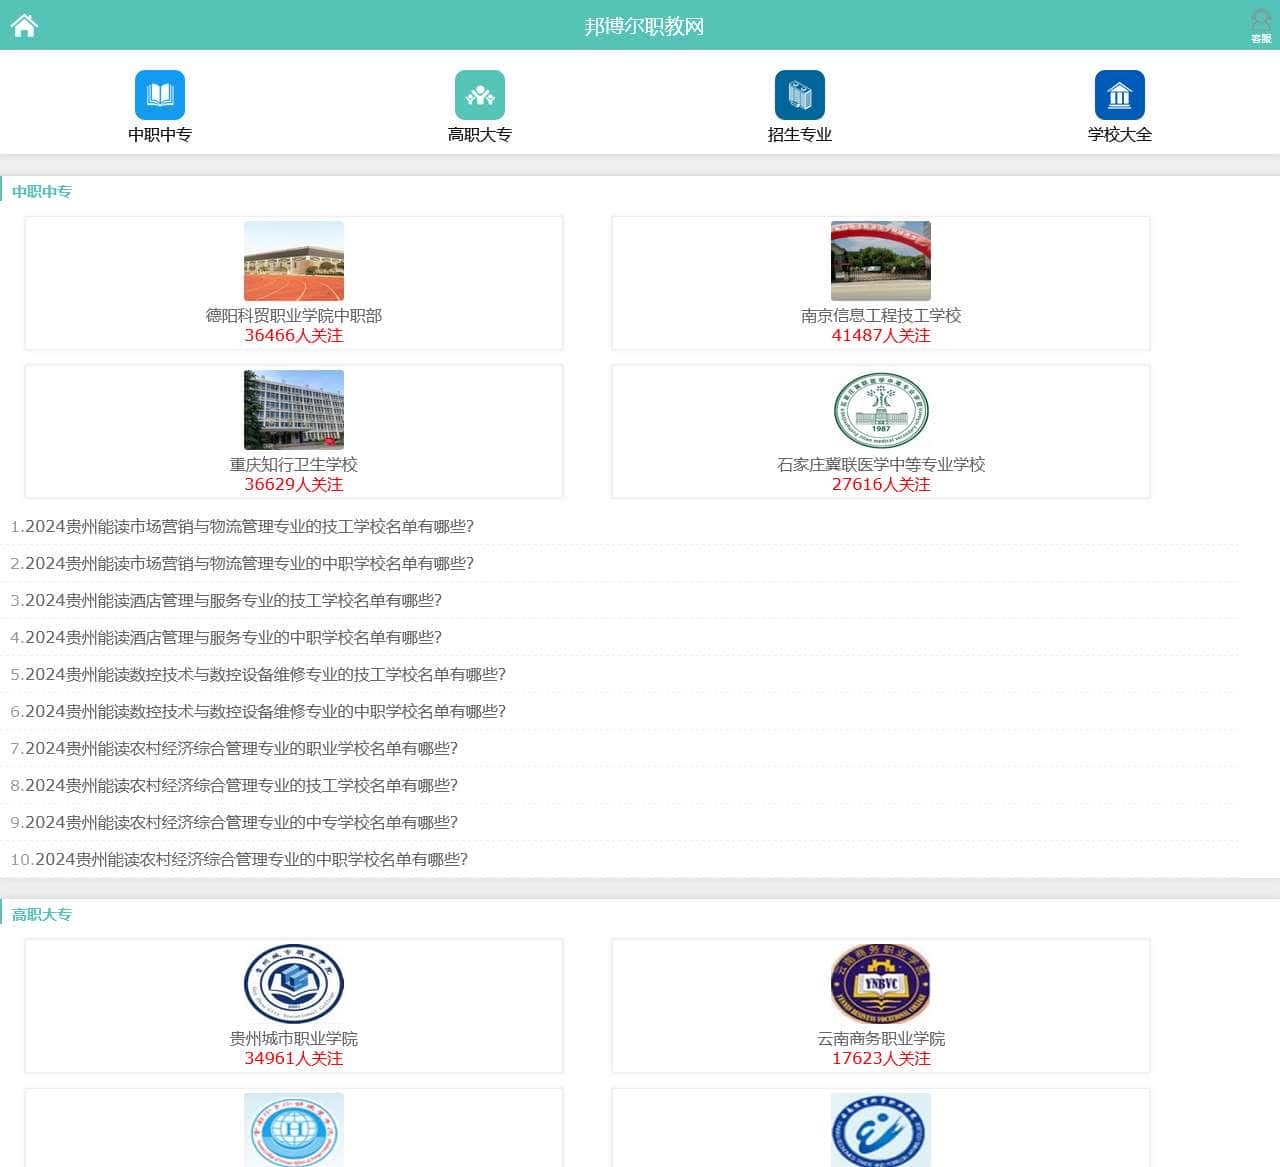This screenshot has width=1280, height=1167.
Task: Open article 6 on 数控技术 中职学校
Action: tap(265, 712)
